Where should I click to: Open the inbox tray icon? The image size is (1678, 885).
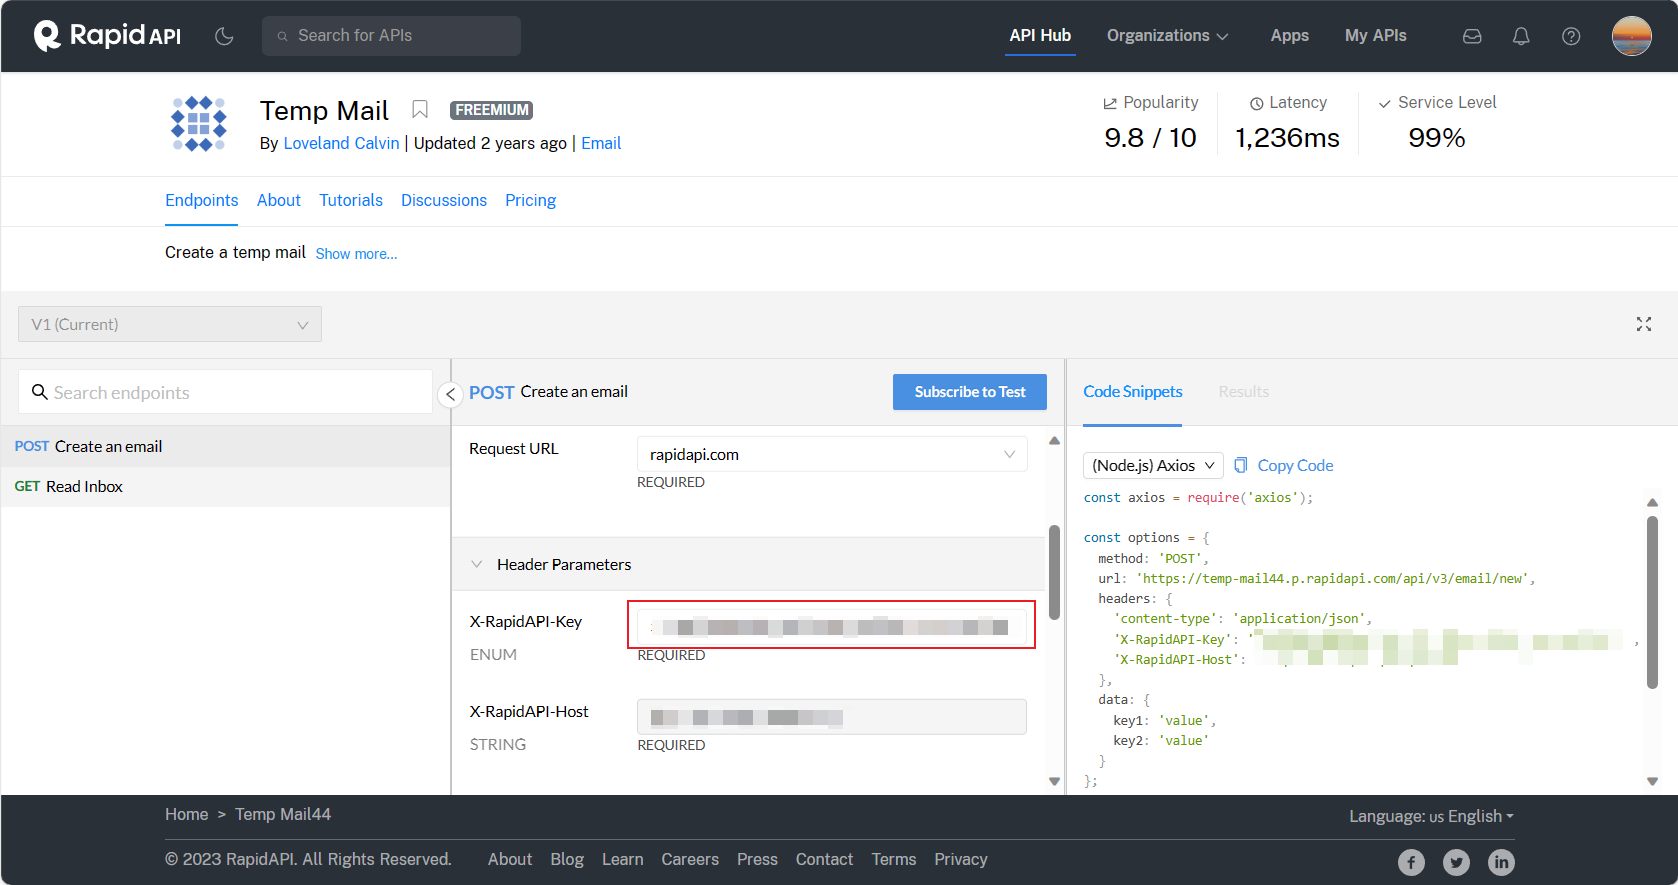(x=1472, y=36)
